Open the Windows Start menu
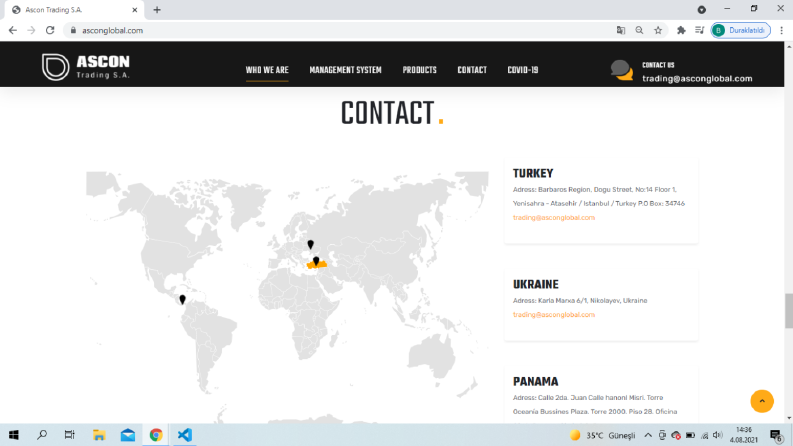The height and width of the screenshot is (446, 793). point(14,435)
